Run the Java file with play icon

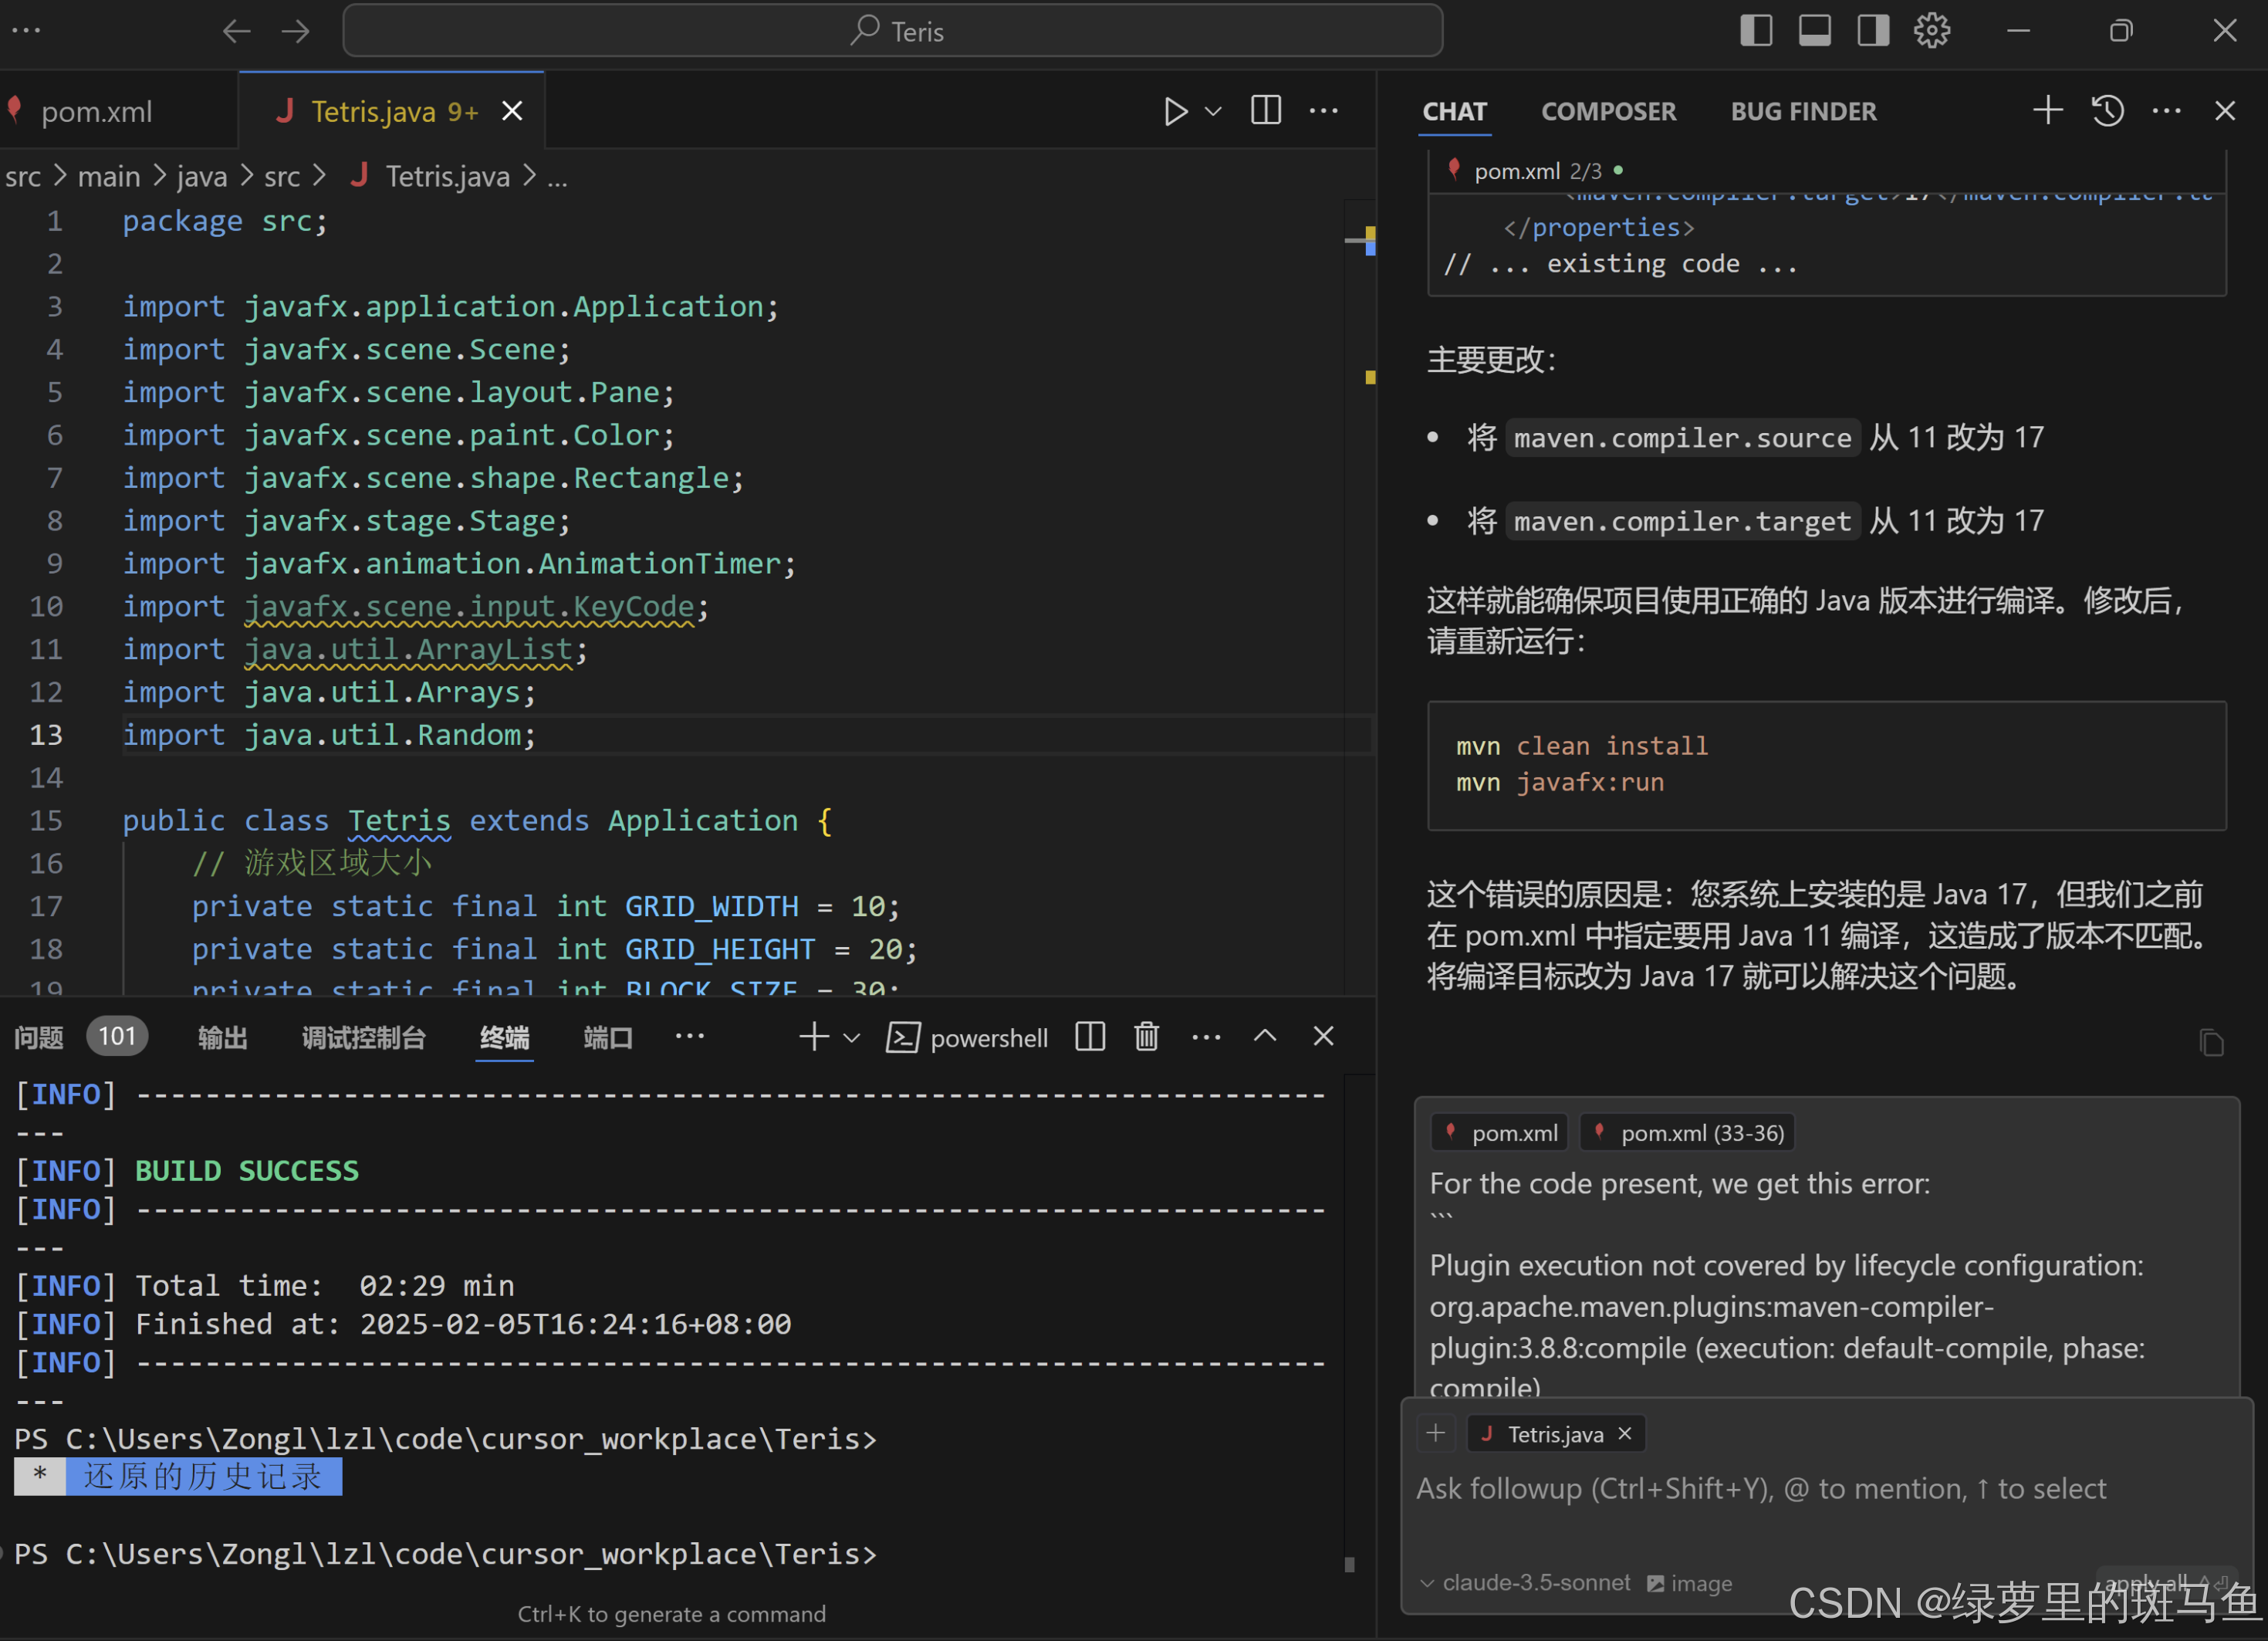tap(1176, 111)
